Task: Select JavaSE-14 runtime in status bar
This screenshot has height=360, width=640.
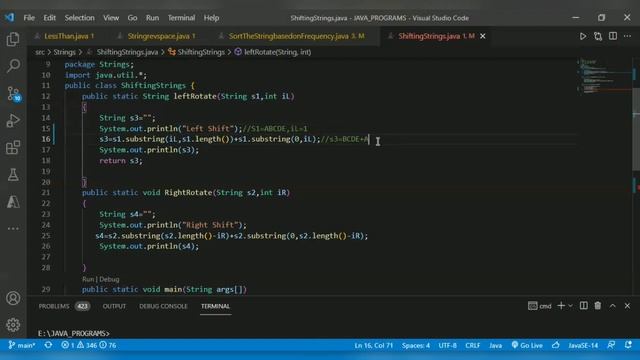Action: point(583,345)
